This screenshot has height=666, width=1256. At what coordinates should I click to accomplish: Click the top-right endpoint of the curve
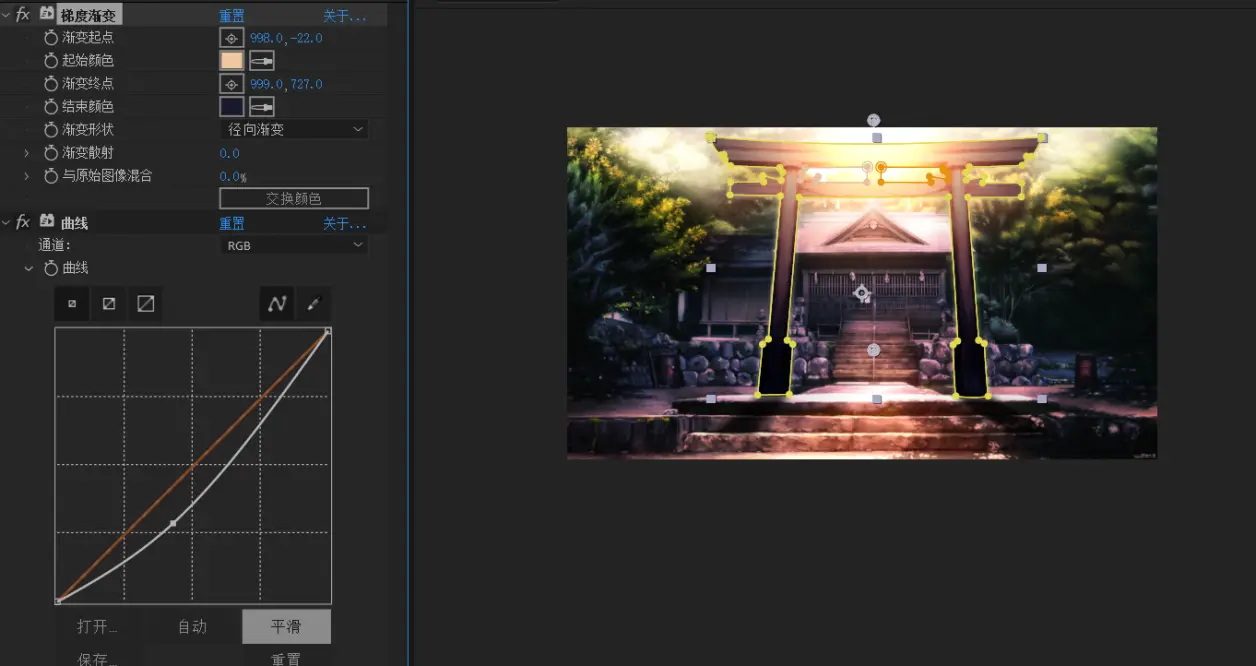click(328, 329)
